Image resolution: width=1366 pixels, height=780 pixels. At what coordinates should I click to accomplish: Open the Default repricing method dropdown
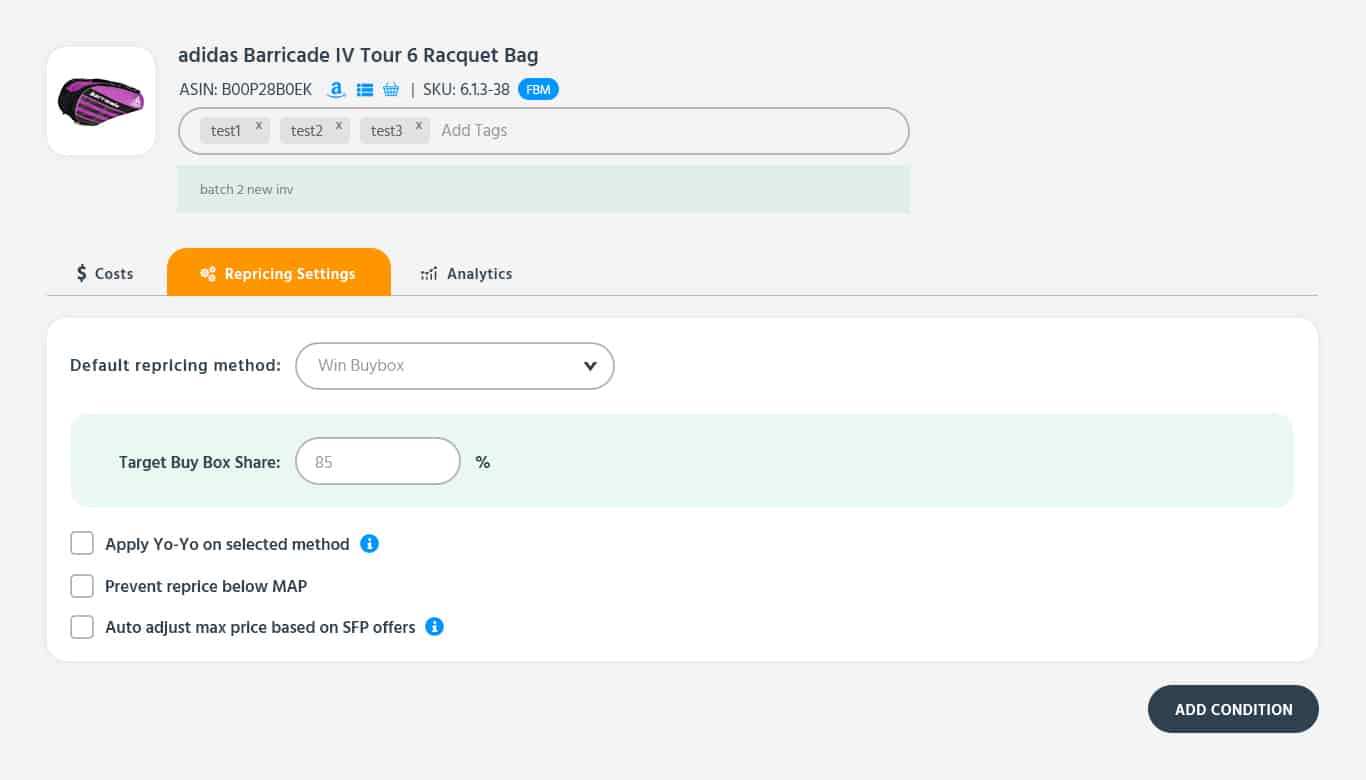pos(455,366)
